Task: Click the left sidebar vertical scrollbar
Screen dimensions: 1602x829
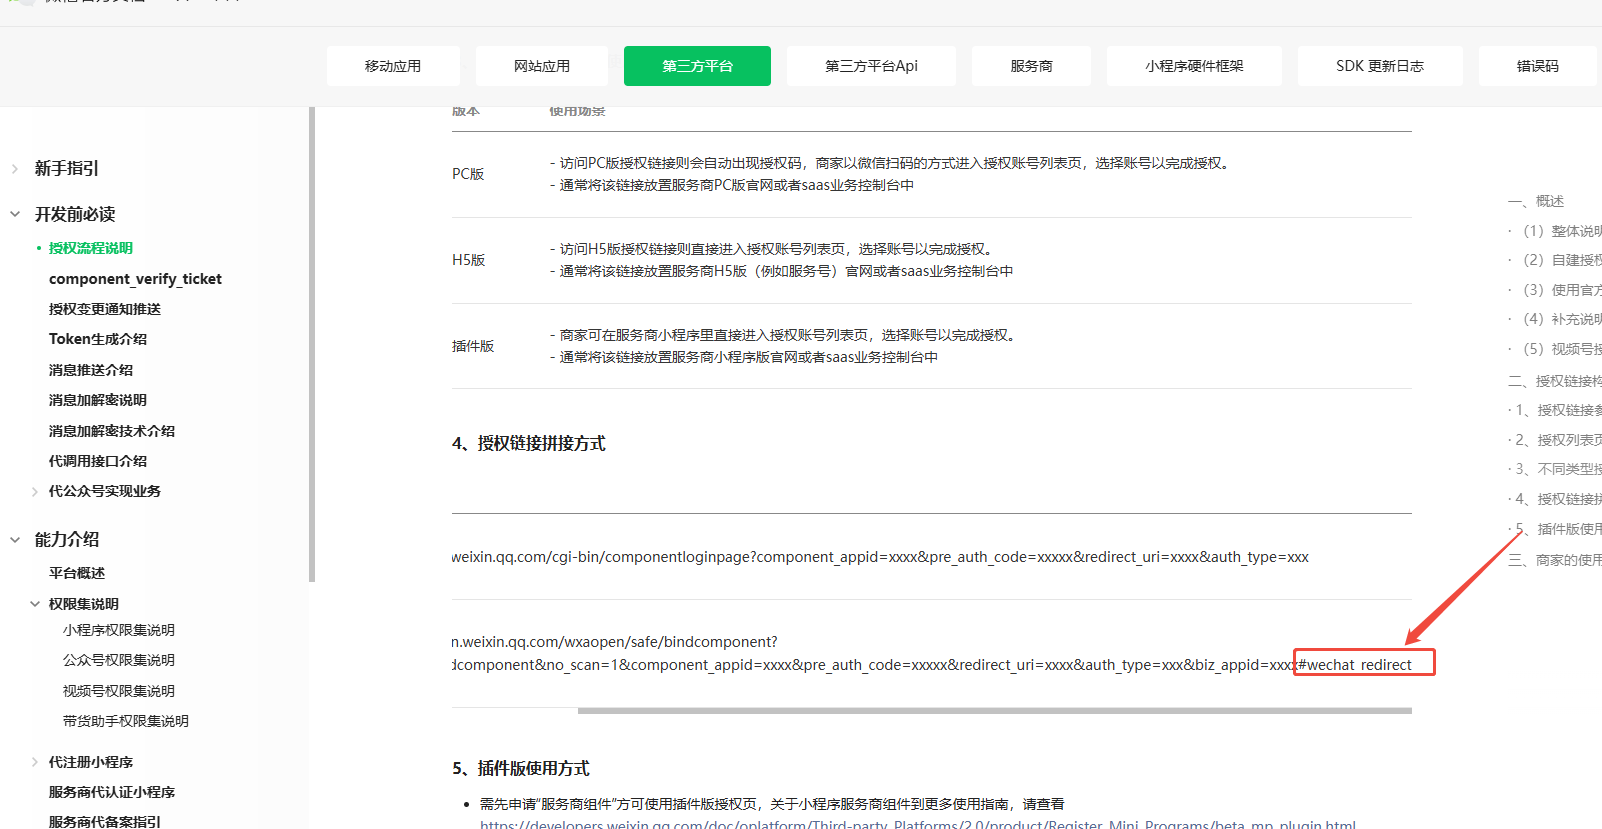Action: [x=312, y=344]
